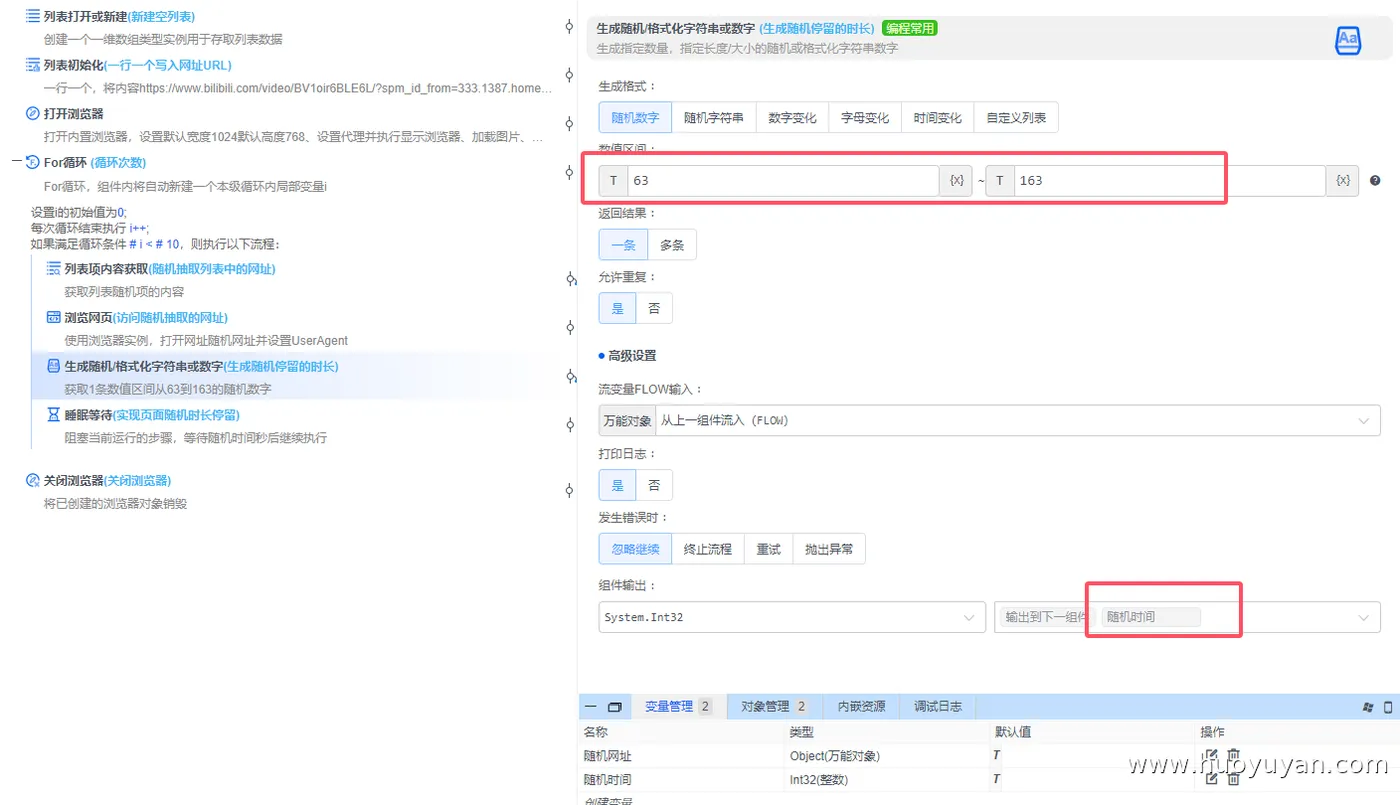This screenshot has width=1400, height=805.
Task: Click the connector node beside 列表打开或新建 step
Action: [569, 27]
